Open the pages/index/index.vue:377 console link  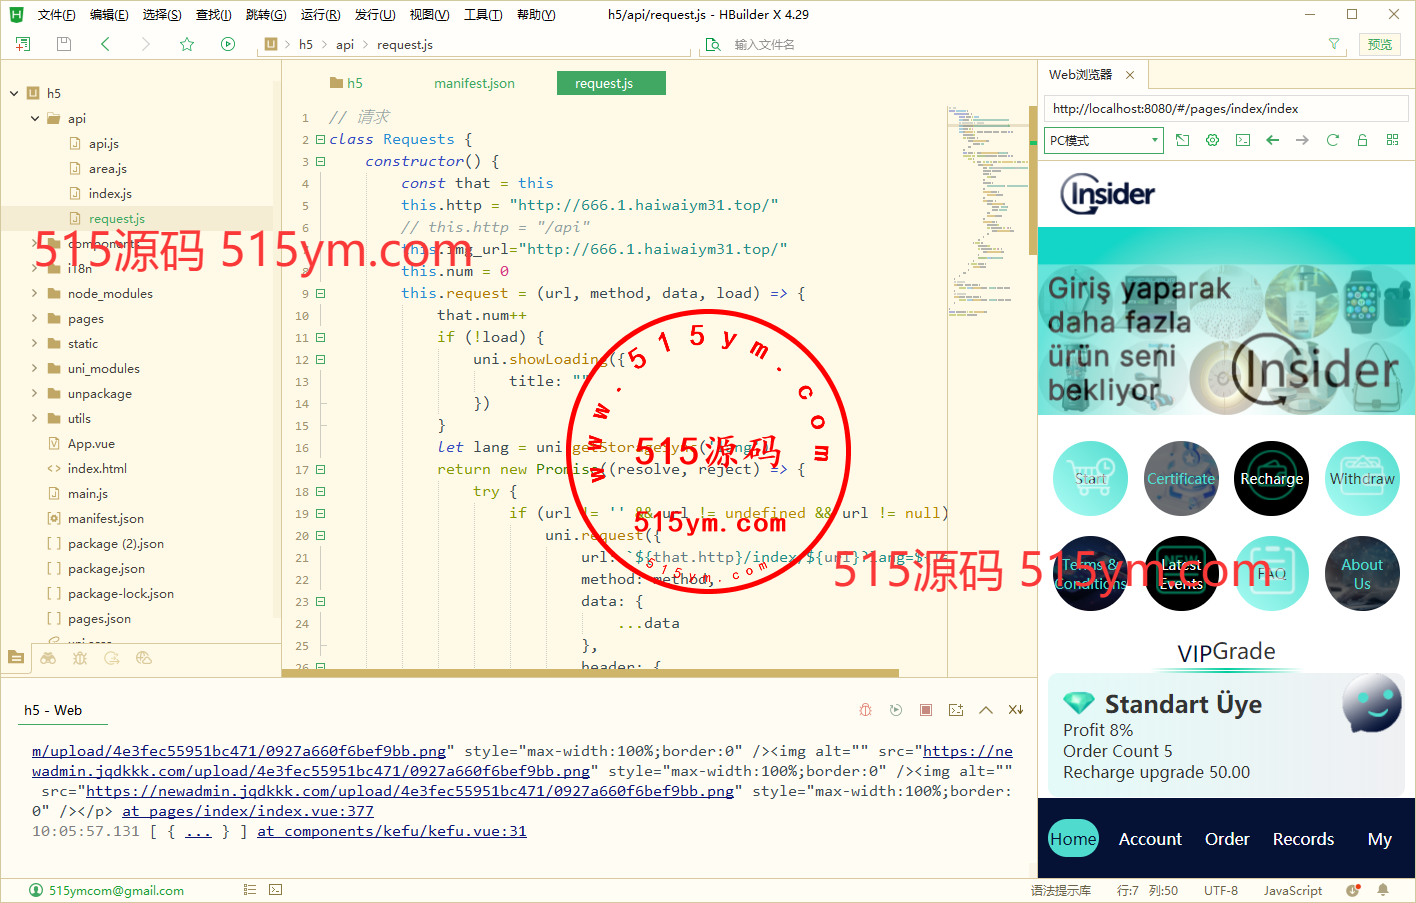248,811
